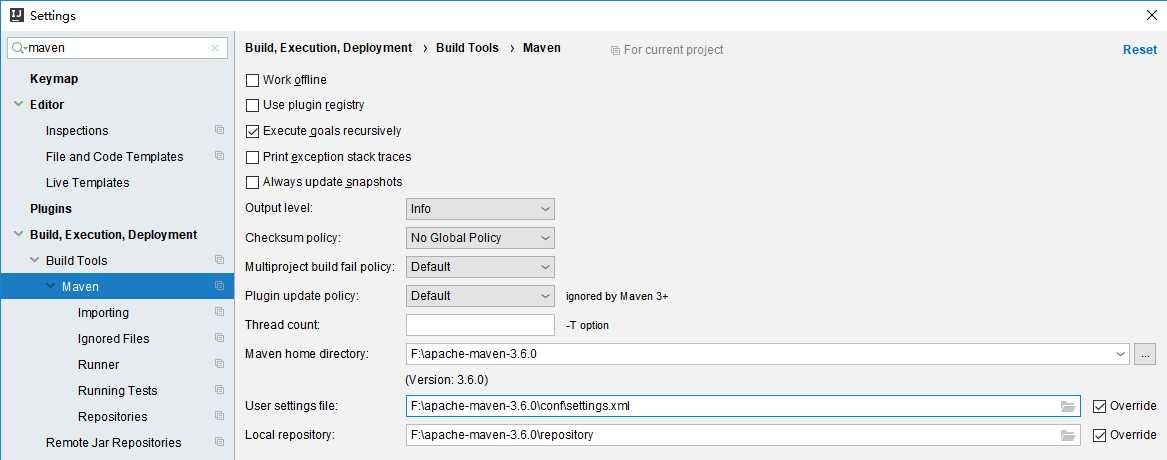Image resolution: width=1167 pixels, height=460 pixels.
Task: Click project-level icon next to Repositories
Action: click(219, 416)
